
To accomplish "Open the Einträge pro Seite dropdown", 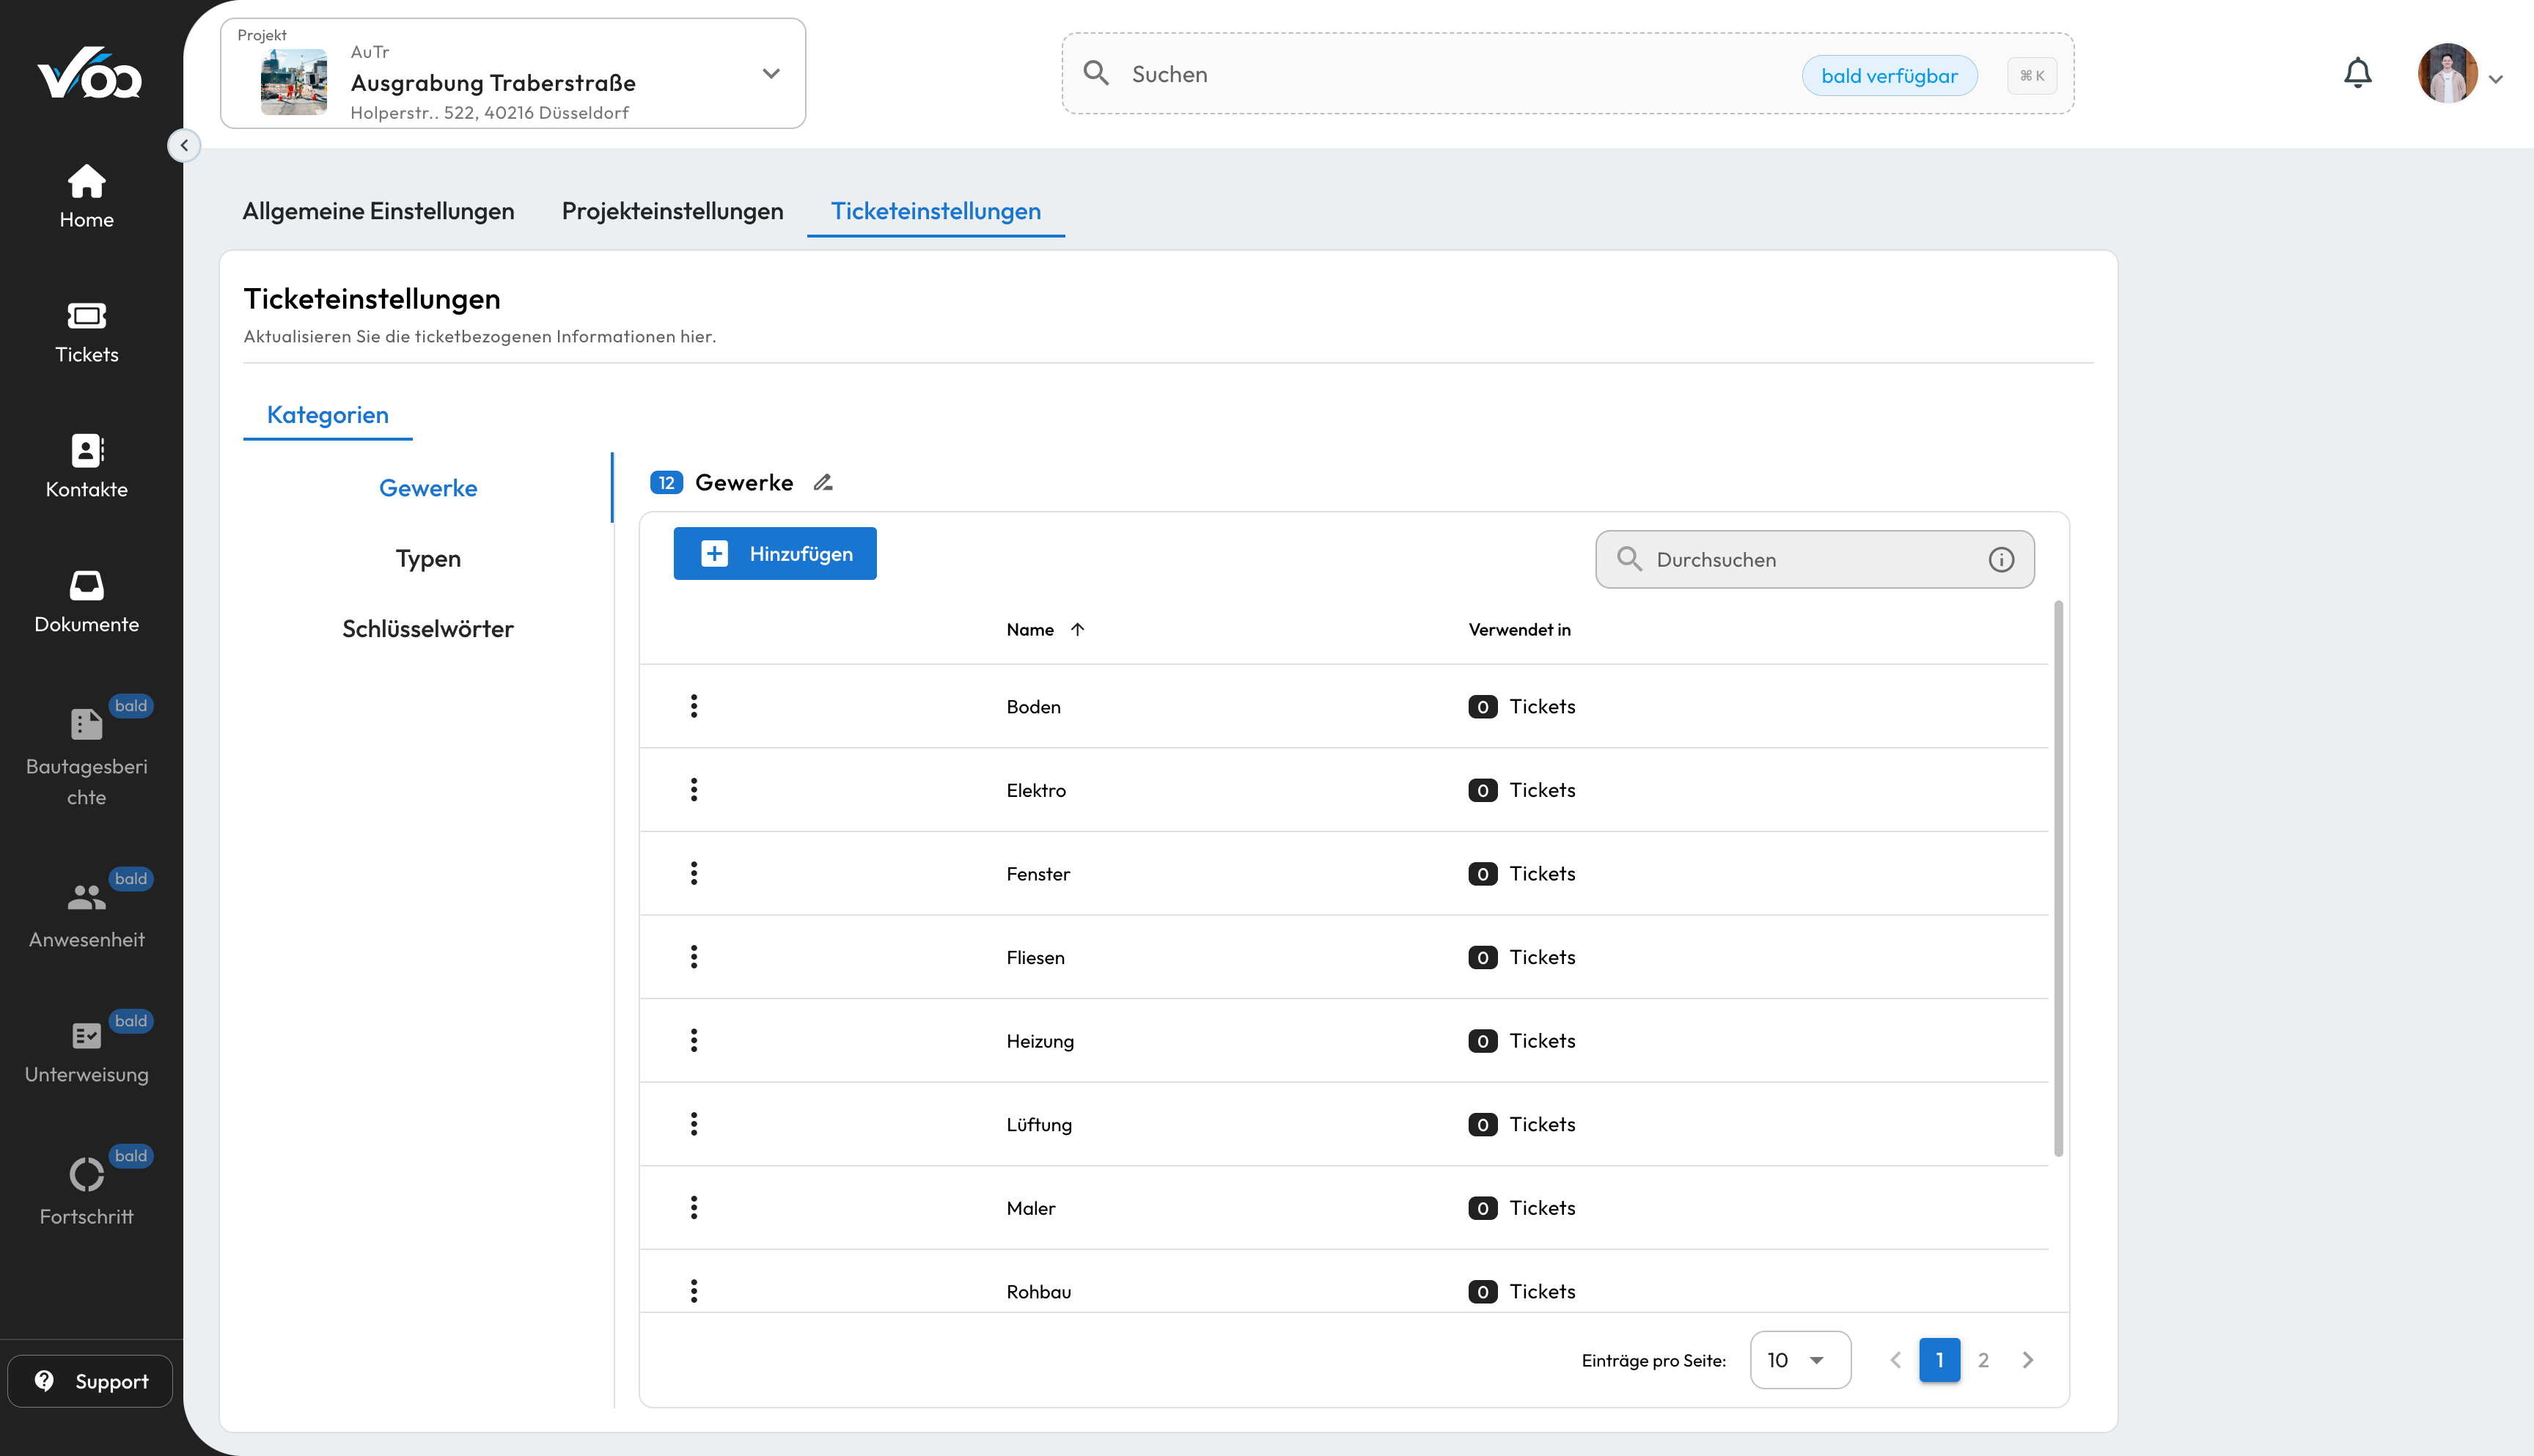I will (1799, 1360).
